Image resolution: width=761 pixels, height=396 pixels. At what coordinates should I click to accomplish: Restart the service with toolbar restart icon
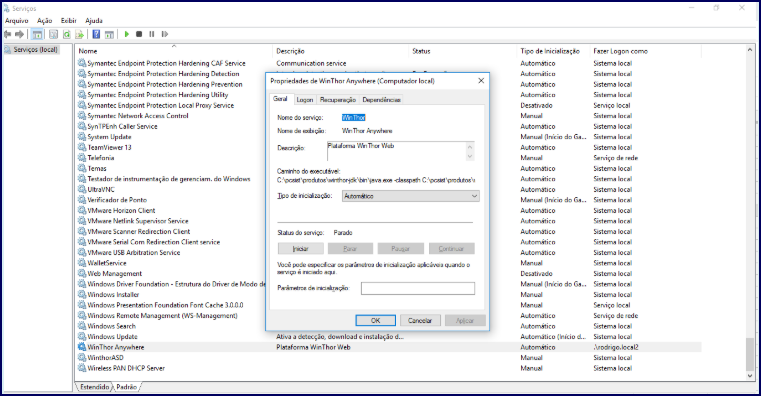point(165,34)
